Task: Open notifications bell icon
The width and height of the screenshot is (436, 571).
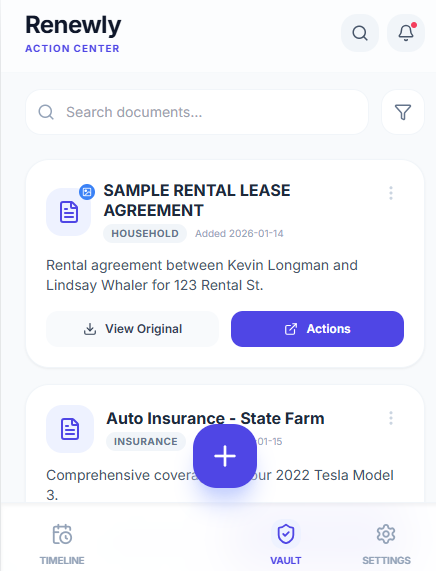Action: [x=406, y=33]
